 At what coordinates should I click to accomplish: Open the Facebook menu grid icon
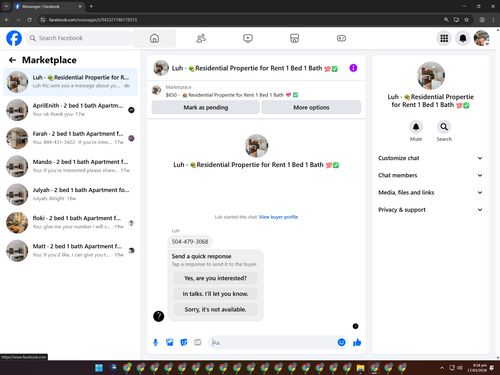[444, 38]
